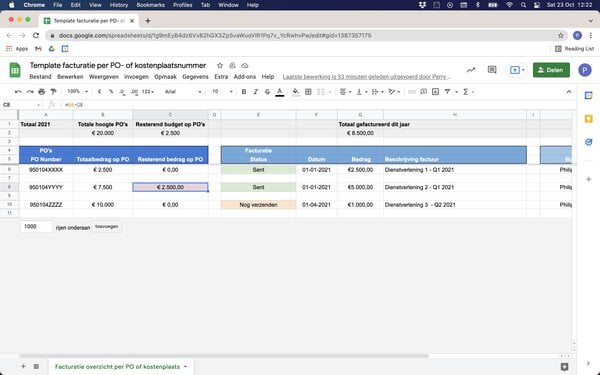
Task: Undo the last action
Action: tap(18, 92)
